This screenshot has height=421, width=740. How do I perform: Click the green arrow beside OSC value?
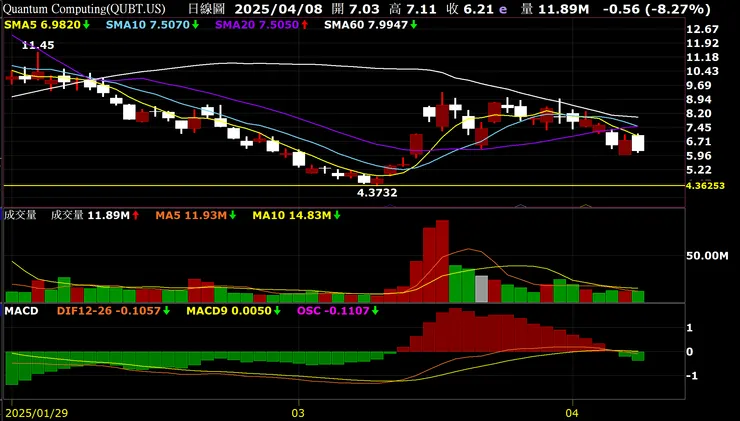coord(375,311)
